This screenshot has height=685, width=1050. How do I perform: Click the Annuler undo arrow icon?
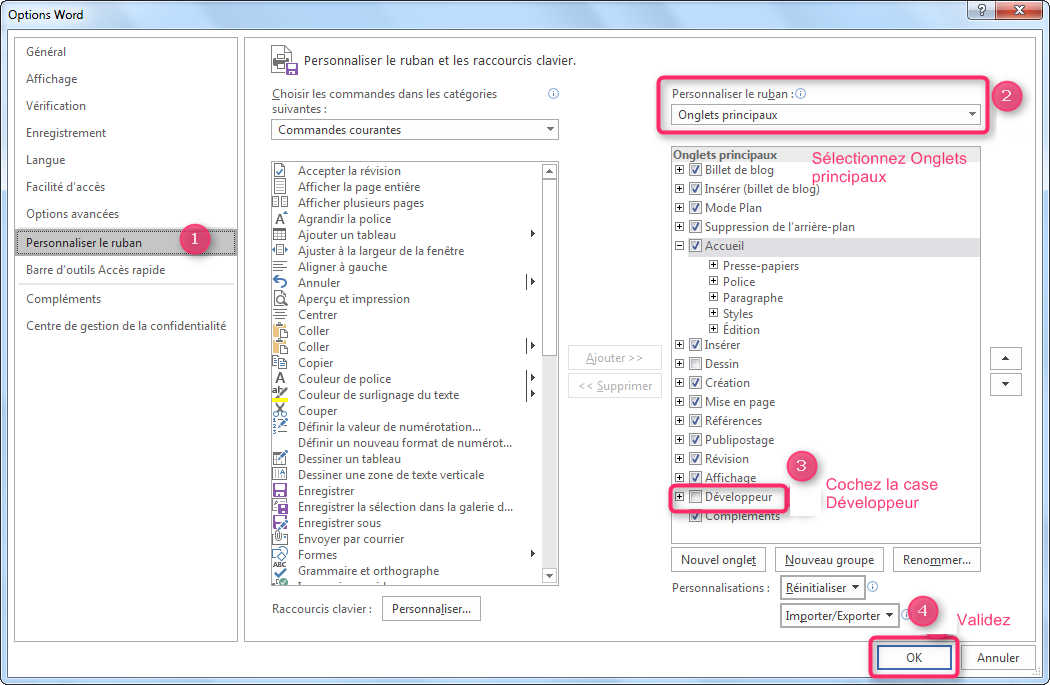pyautogui.click(x=280, y=283)
